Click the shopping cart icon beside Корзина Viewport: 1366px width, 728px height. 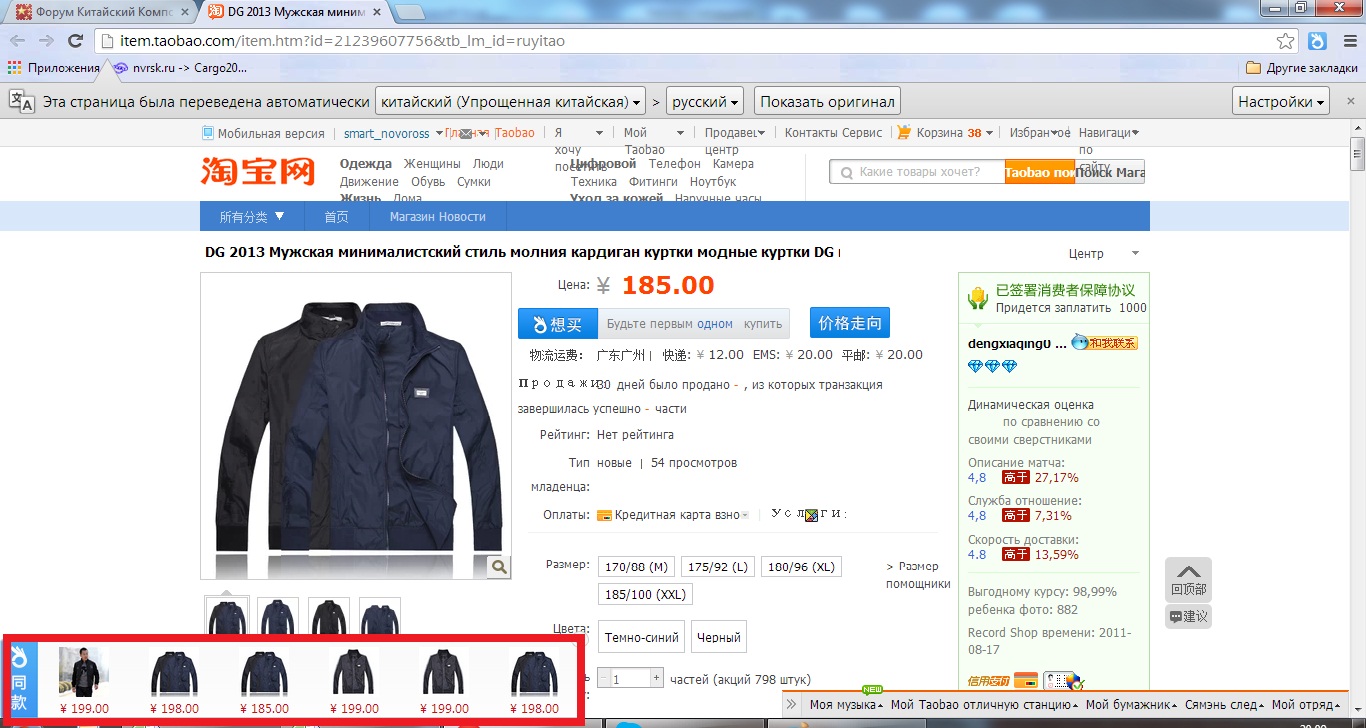click(x=904, y=132)
